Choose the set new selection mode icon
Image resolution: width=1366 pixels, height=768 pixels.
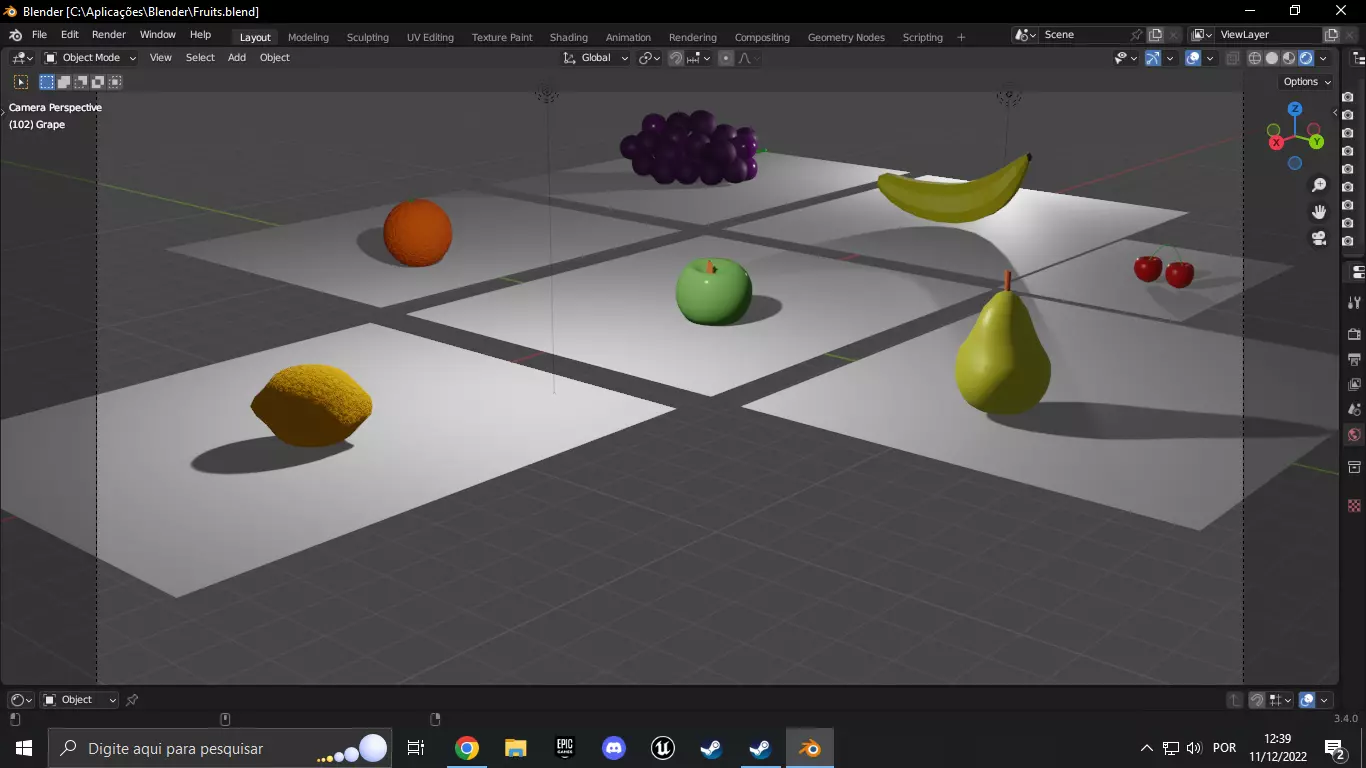[47, 82]
